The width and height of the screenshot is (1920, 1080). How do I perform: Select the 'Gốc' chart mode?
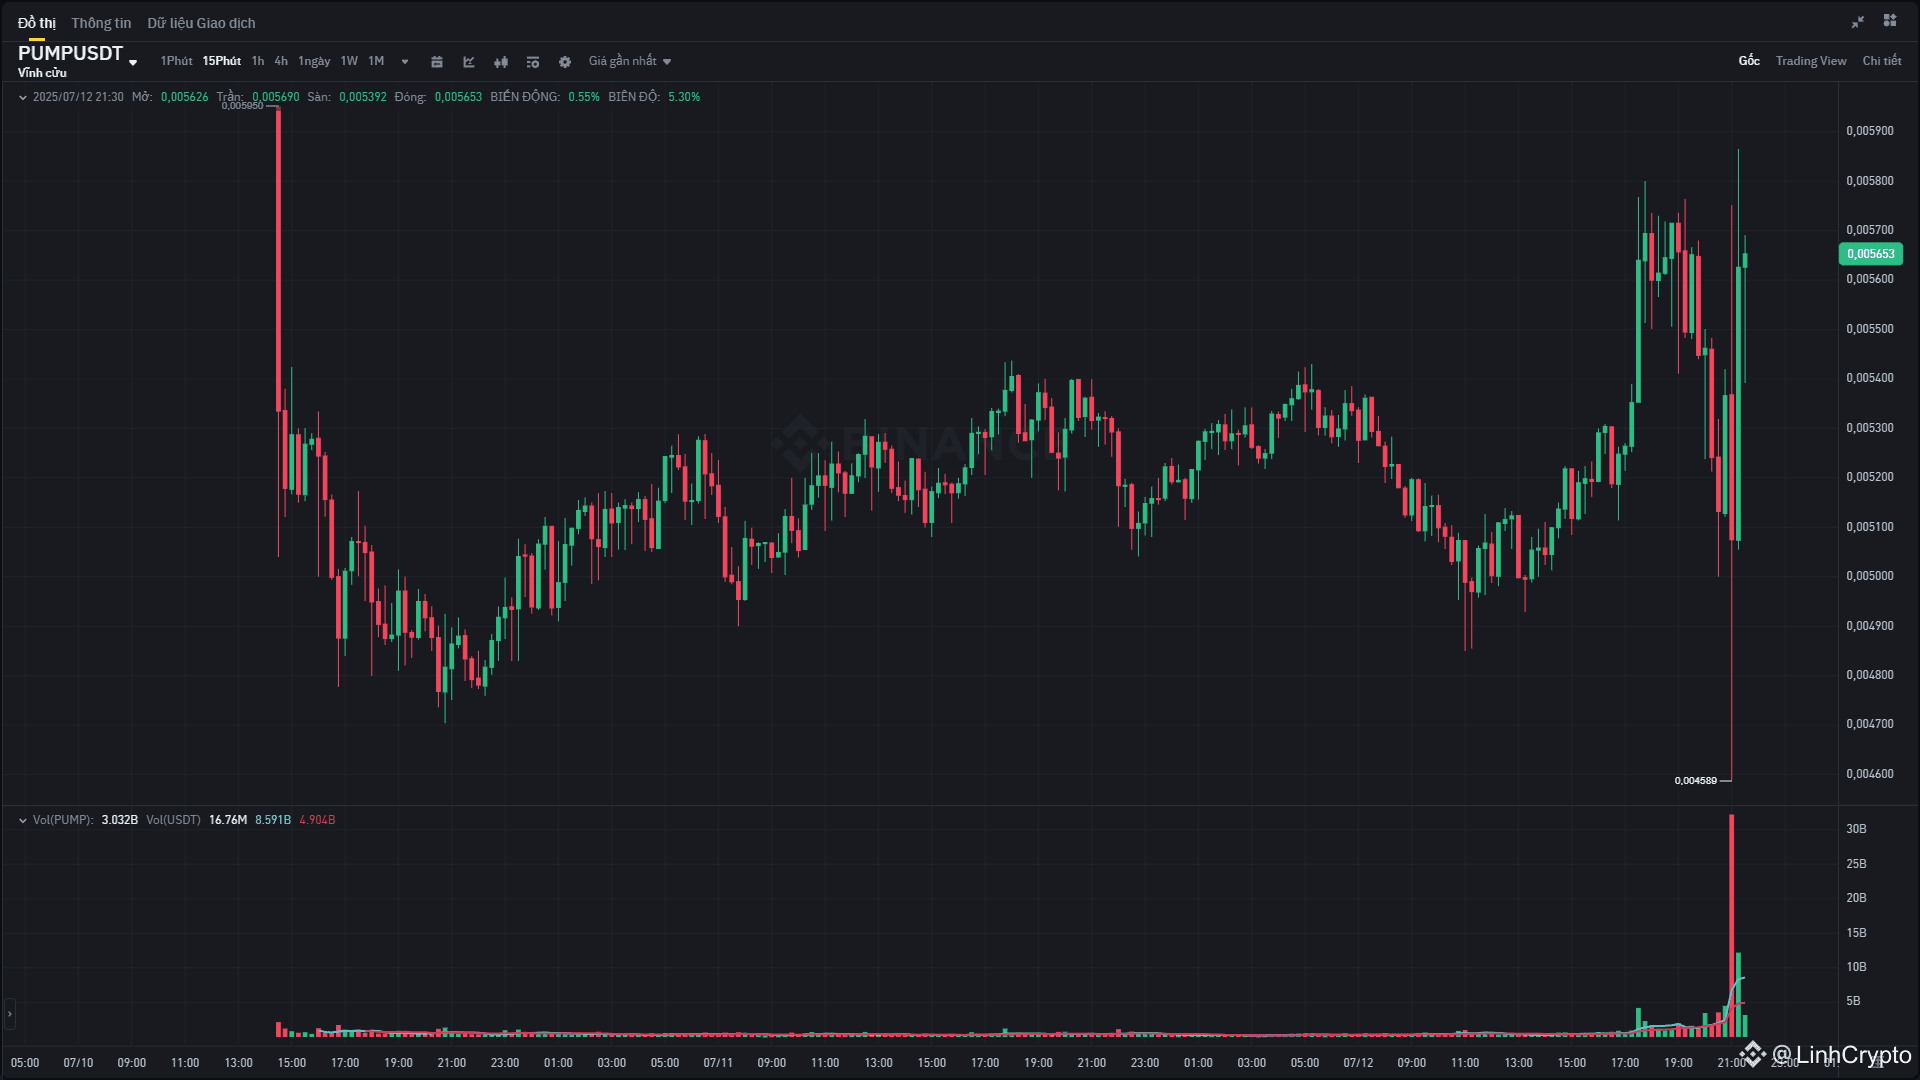coord(1749,61)
